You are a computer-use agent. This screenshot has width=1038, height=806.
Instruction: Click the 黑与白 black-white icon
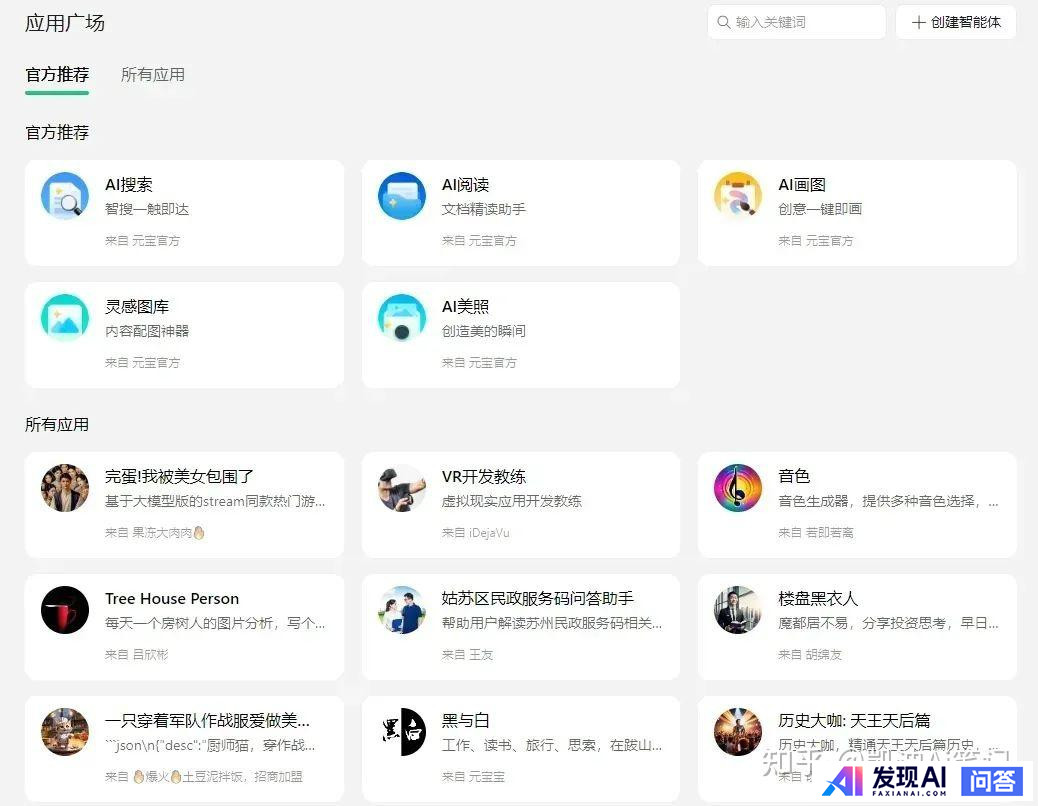(x=401, y=732)
